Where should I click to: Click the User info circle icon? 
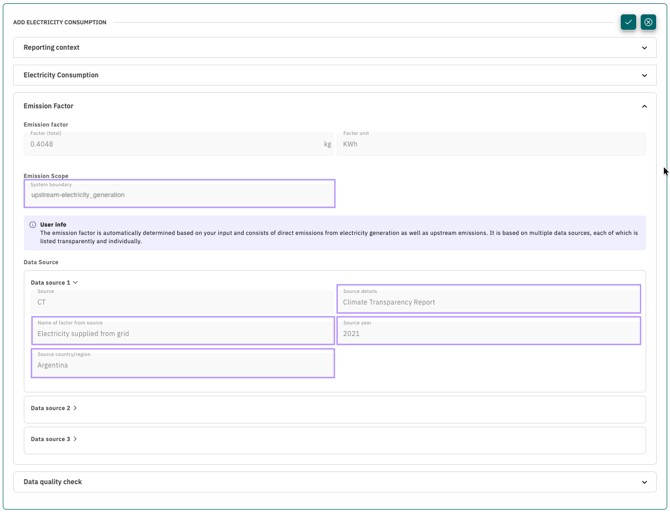pos(33,225)
